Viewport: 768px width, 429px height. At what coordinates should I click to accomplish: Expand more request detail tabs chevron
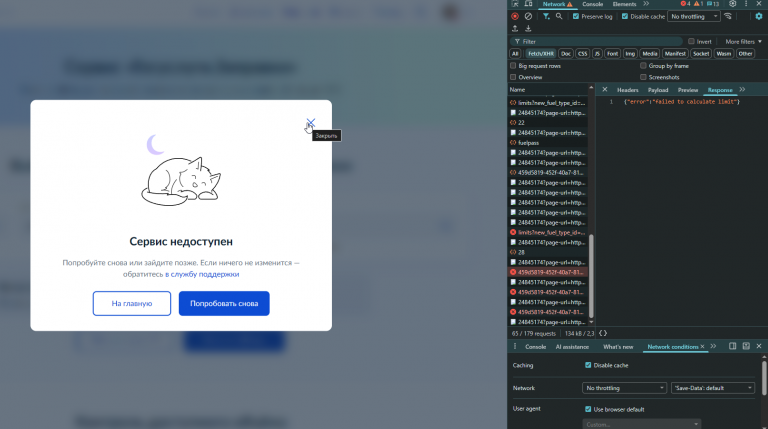(x=743, y=90)
